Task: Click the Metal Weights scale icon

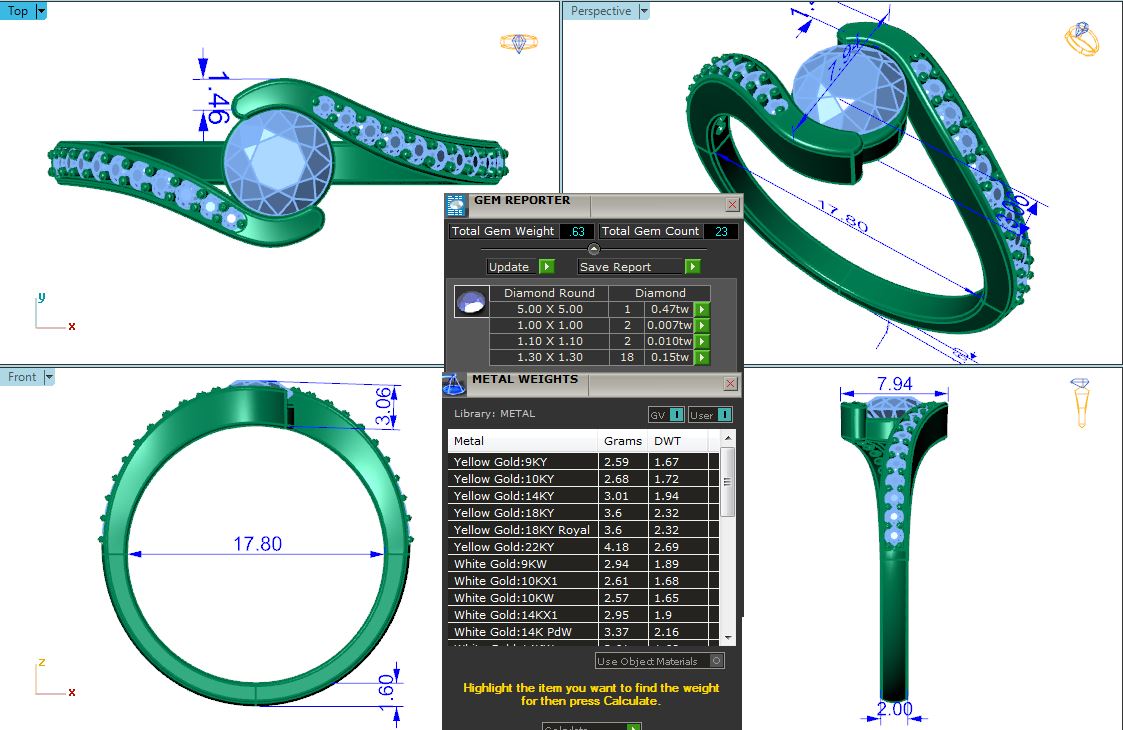Action: 454,384
